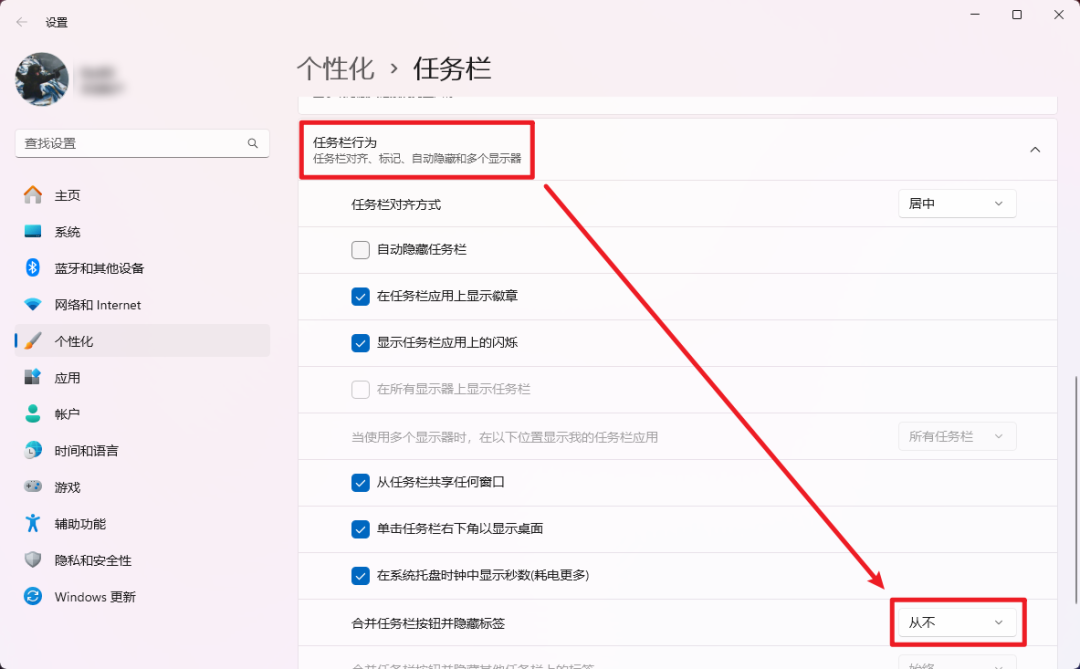
Task: Click the 查找设置 search field
Action: pos(142,143)
